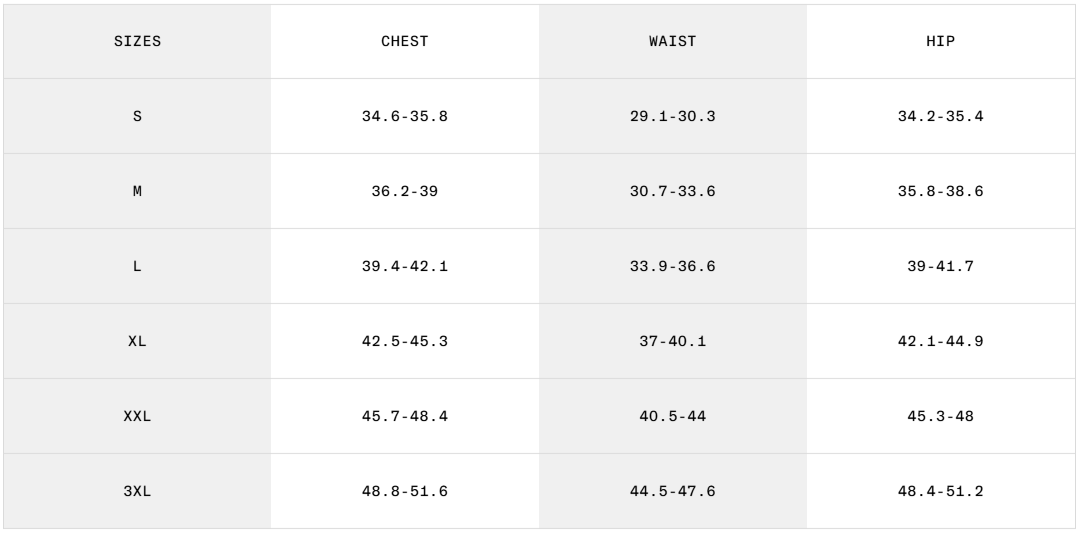Select the 3XL size row label
The image size is (1078, 533).
point(137,491)
